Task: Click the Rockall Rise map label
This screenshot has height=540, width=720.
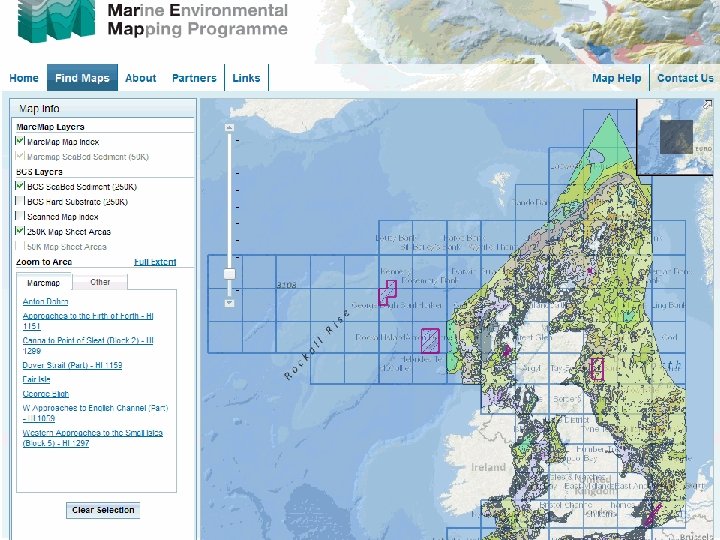Action: click(317, 345)
